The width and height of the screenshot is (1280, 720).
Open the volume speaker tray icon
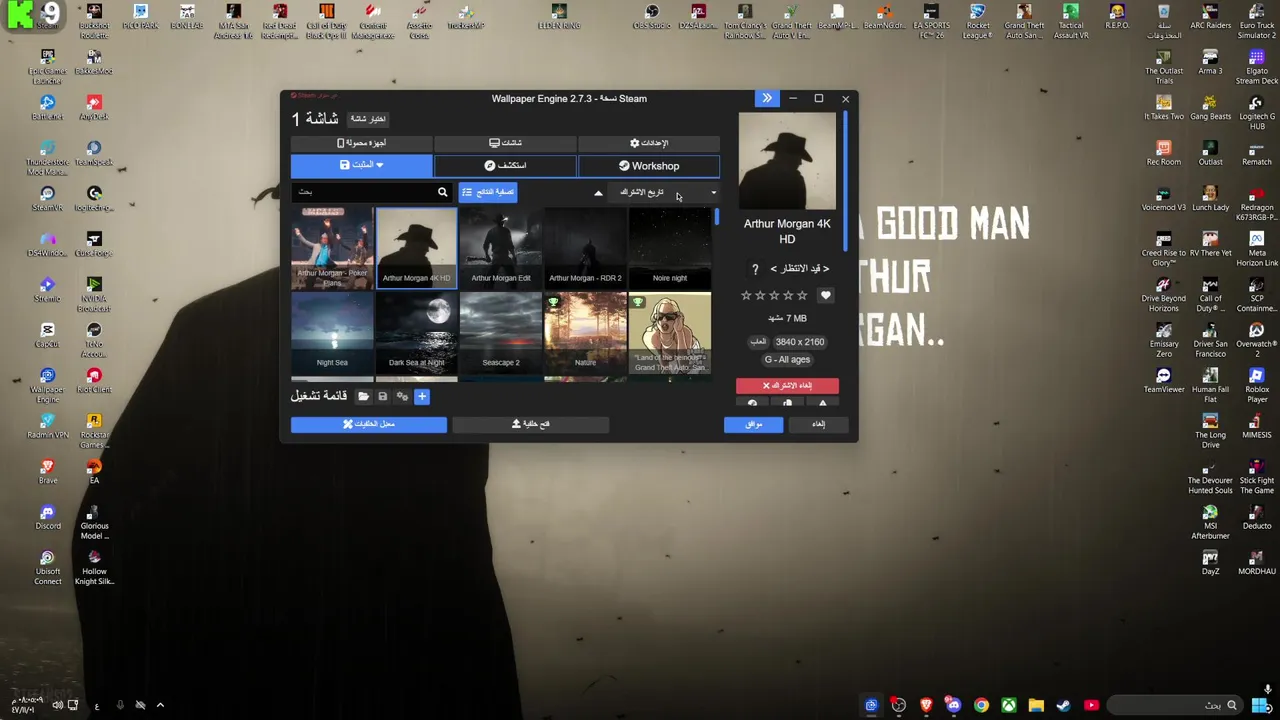57,705
